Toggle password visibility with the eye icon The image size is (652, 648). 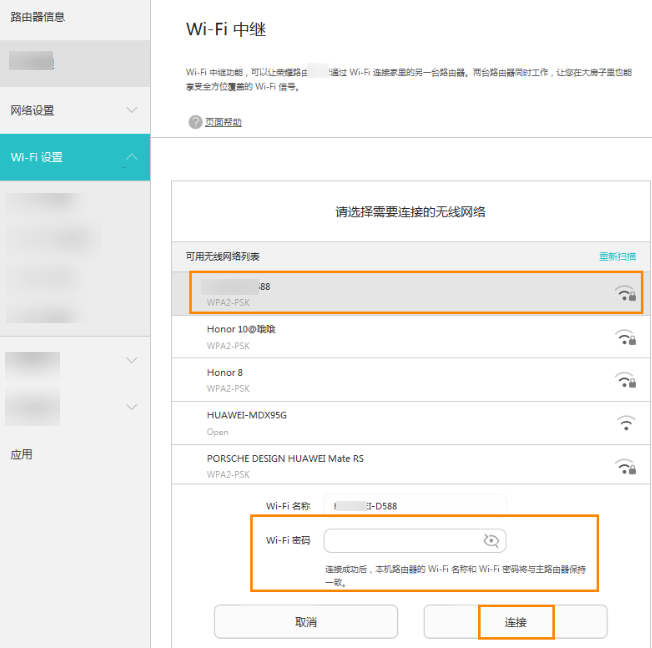tap(491, 541)
